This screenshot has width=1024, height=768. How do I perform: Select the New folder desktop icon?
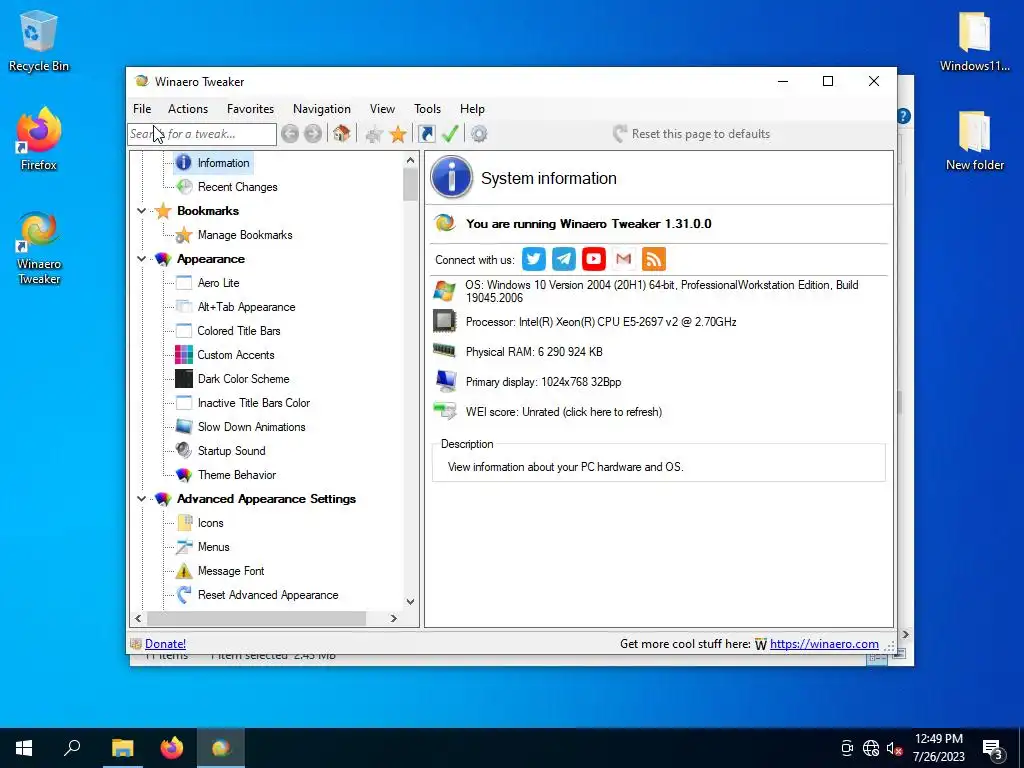click(974, 140)
